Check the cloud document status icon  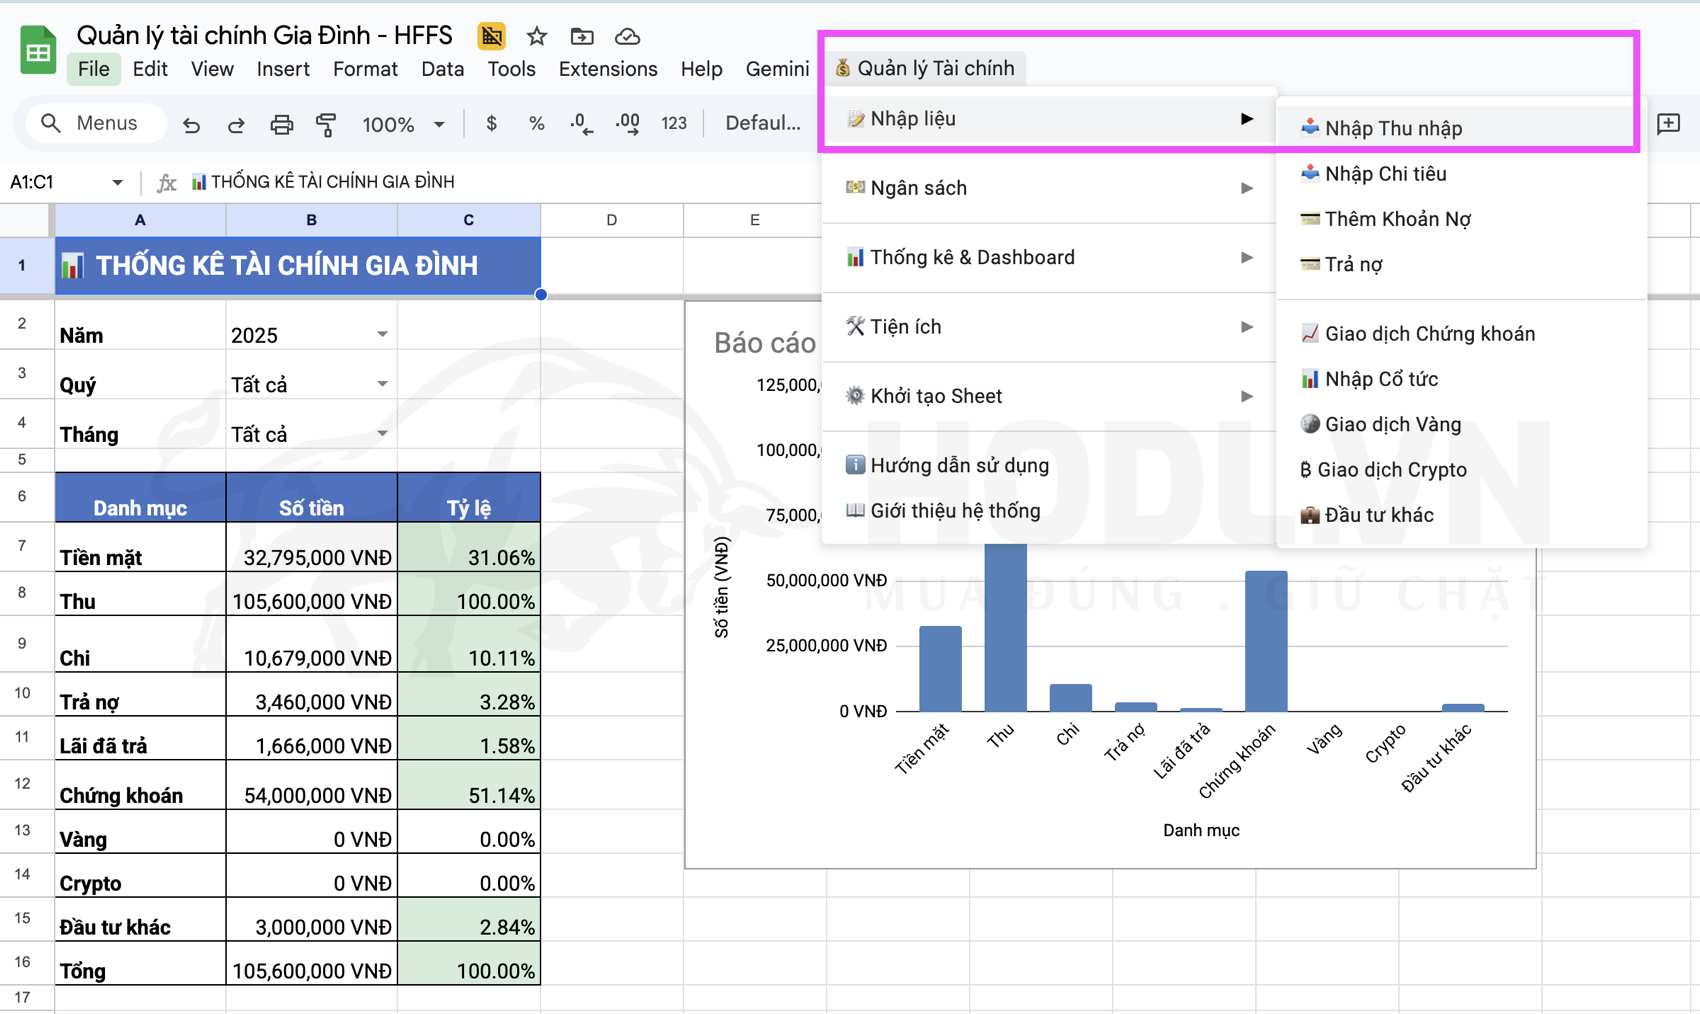click(627, 37)
